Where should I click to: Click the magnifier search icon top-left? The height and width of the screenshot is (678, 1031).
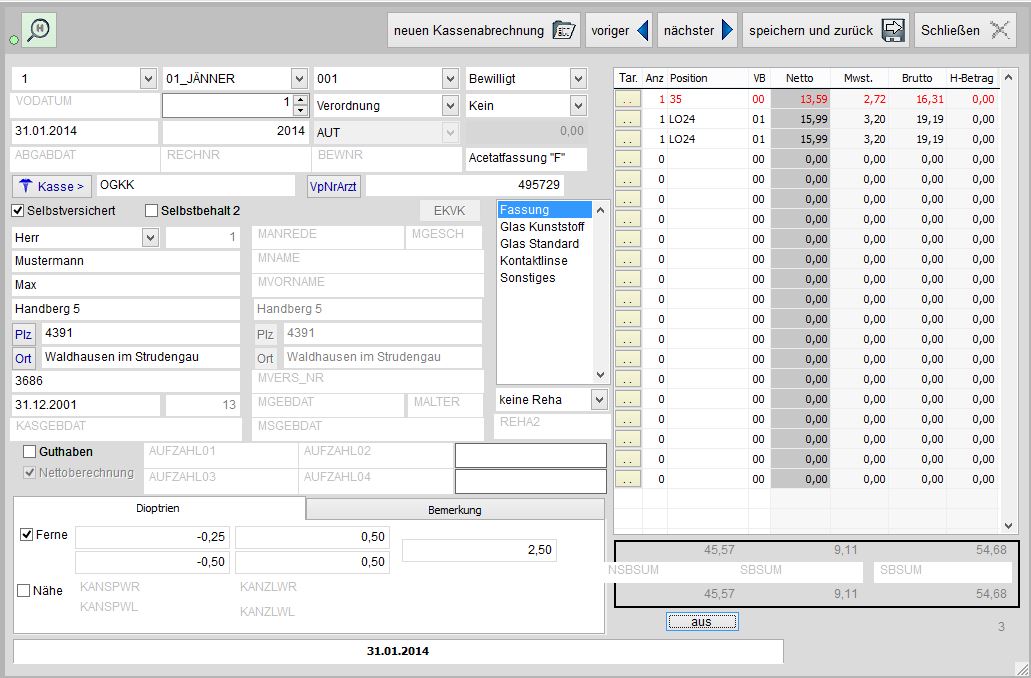pyautogui.click(x=39, y=31)
